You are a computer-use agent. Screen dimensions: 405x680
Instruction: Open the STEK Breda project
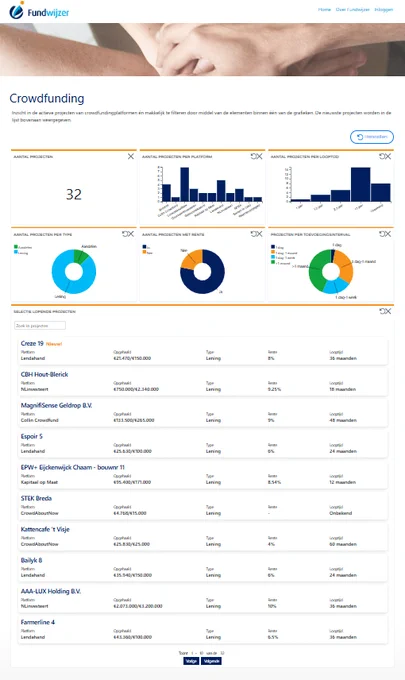click(x=36, y=498)
